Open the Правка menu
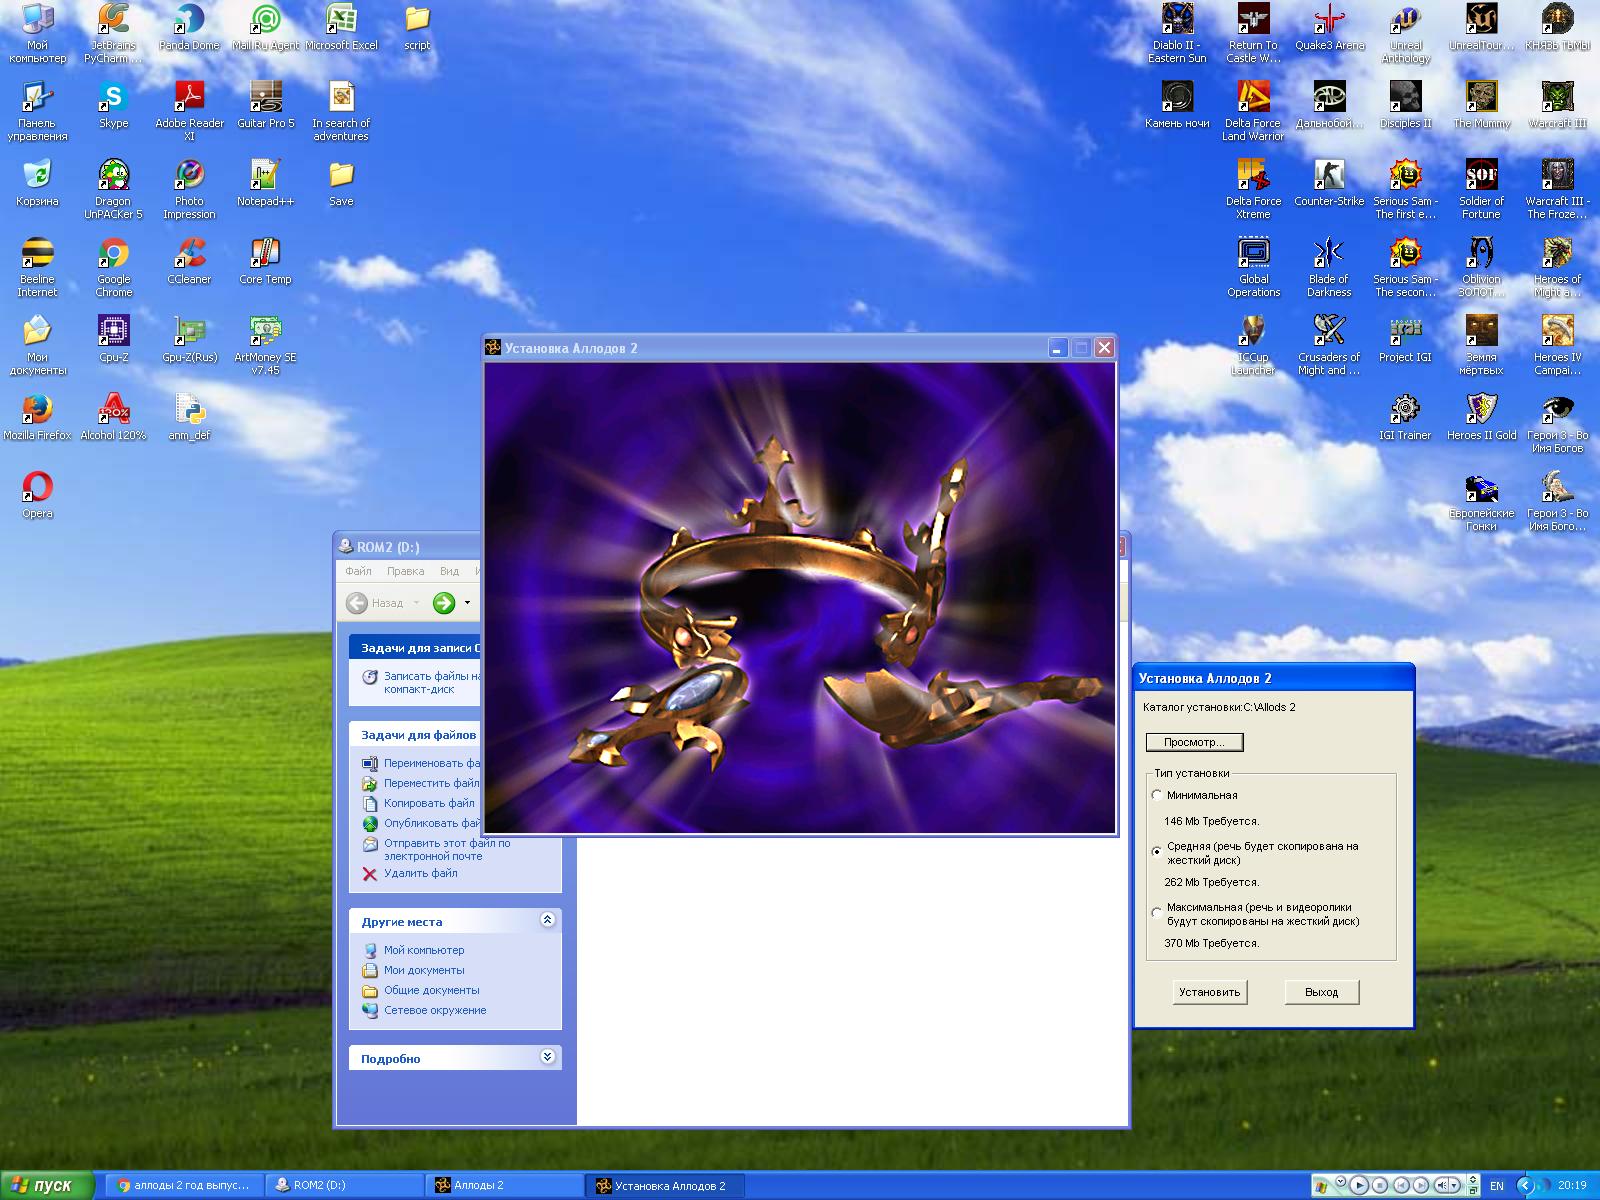 (x=405, y=571)
